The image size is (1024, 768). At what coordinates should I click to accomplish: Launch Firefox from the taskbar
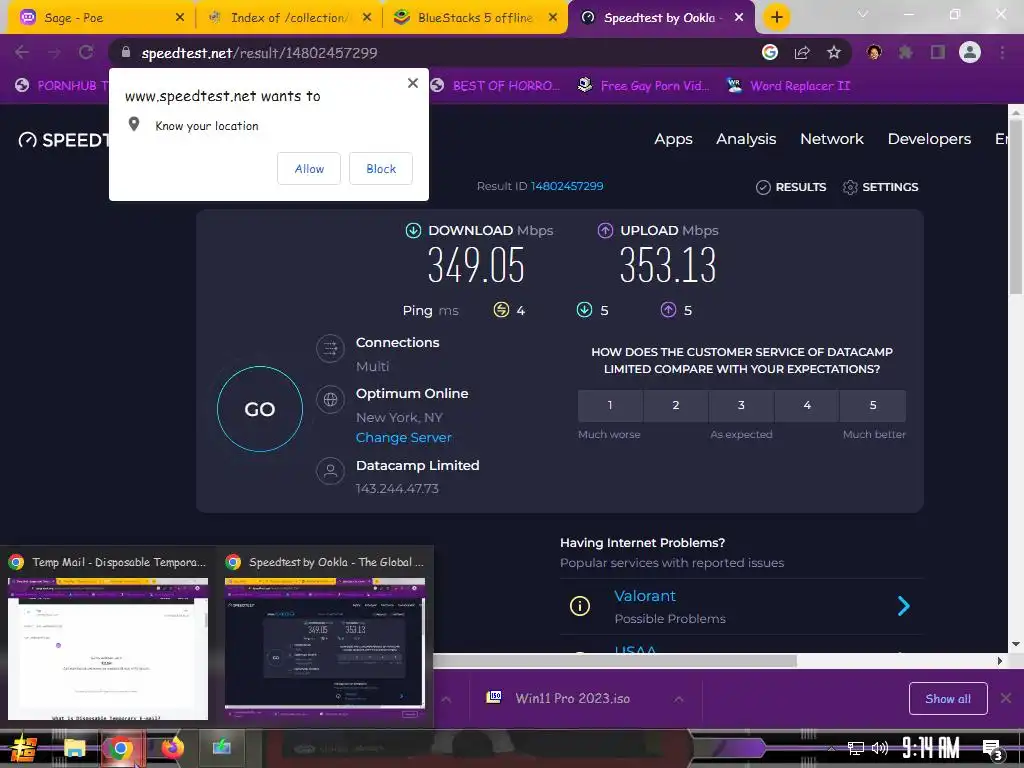pyautogui.click(x=172, y=748)
